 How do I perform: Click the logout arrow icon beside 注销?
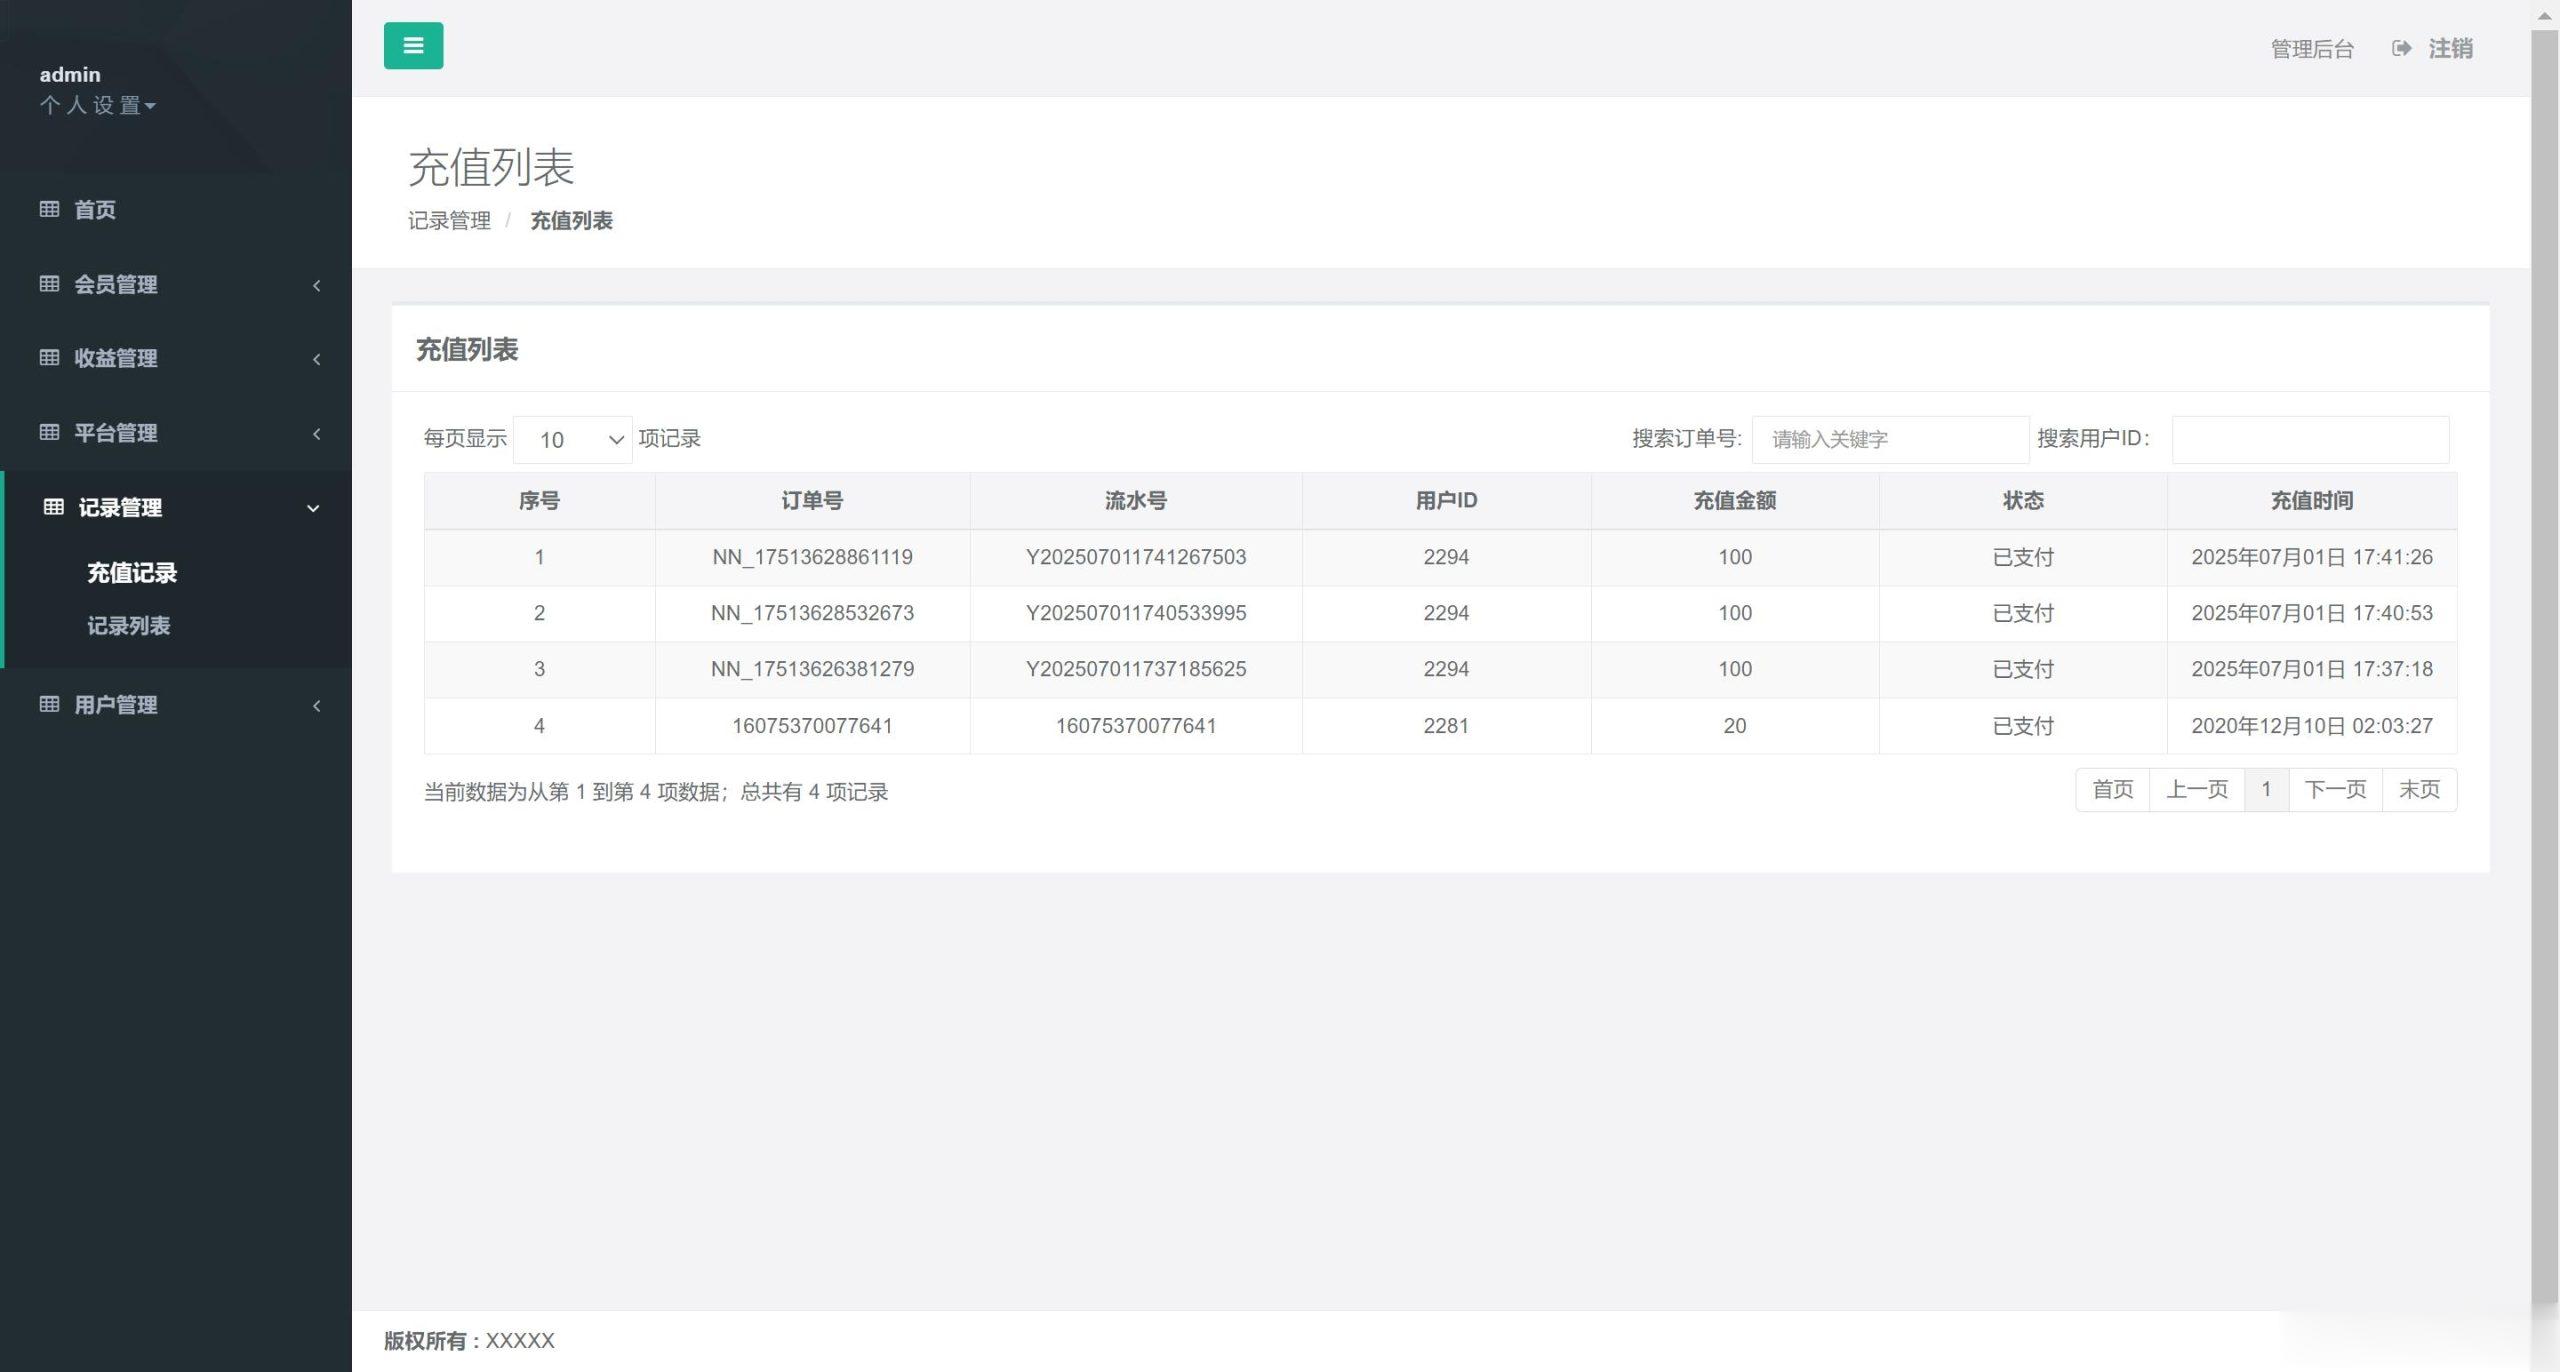pos(2401,48)
